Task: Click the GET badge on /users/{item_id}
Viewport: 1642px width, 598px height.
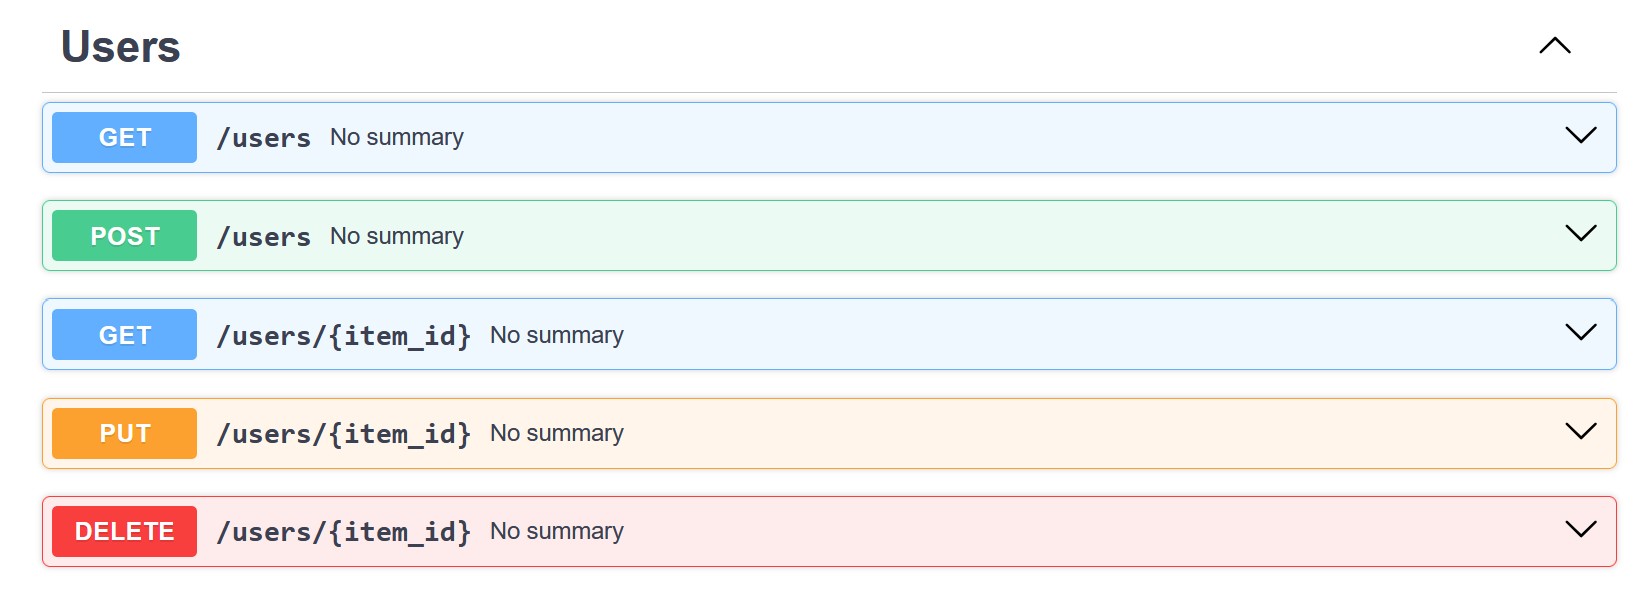Action: coord(123,334)
